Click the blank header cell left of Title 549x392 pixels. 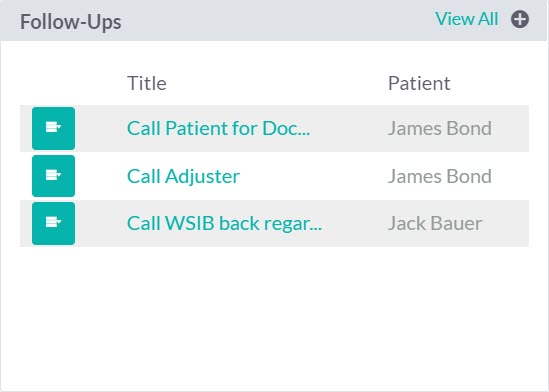coord(70,83)
